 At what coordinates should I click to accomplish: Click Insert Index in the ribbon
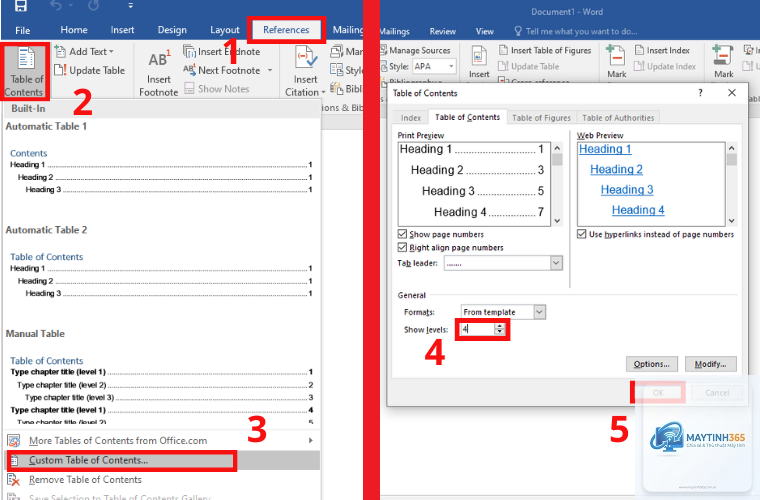tap(662, 50)
